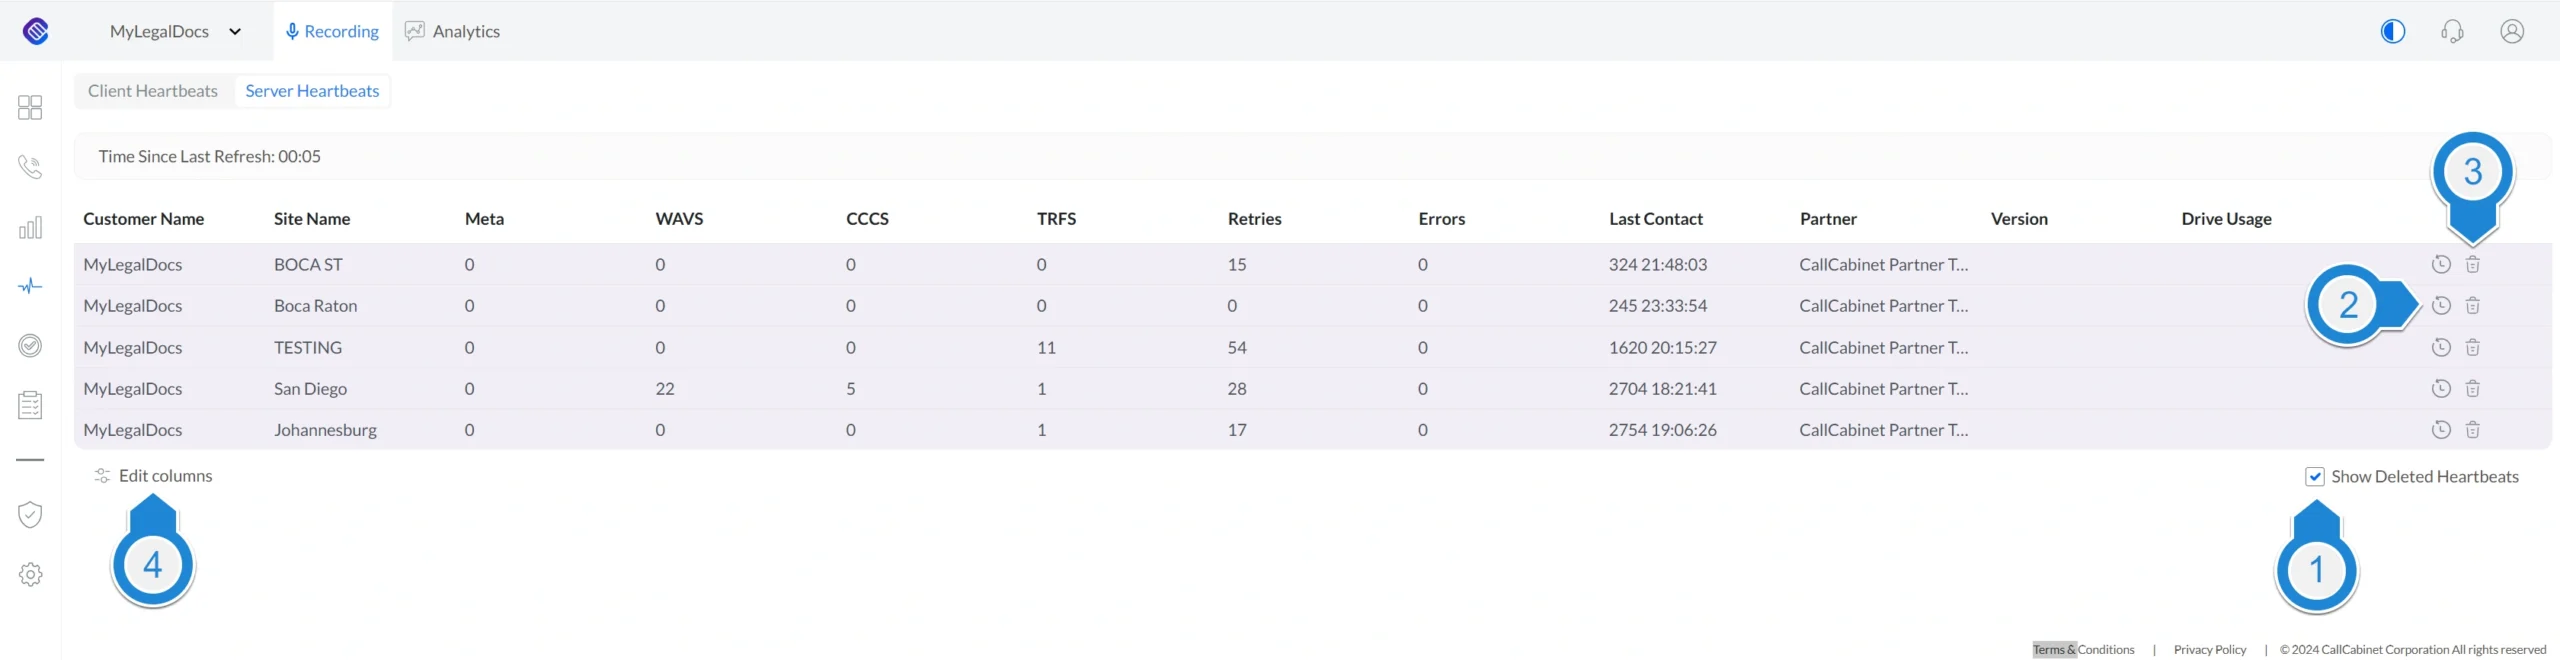The width and height of the screenshot is (2560, 660).
Task: Open the settings gear sidebar icon
Action: (x=30, y=575)
